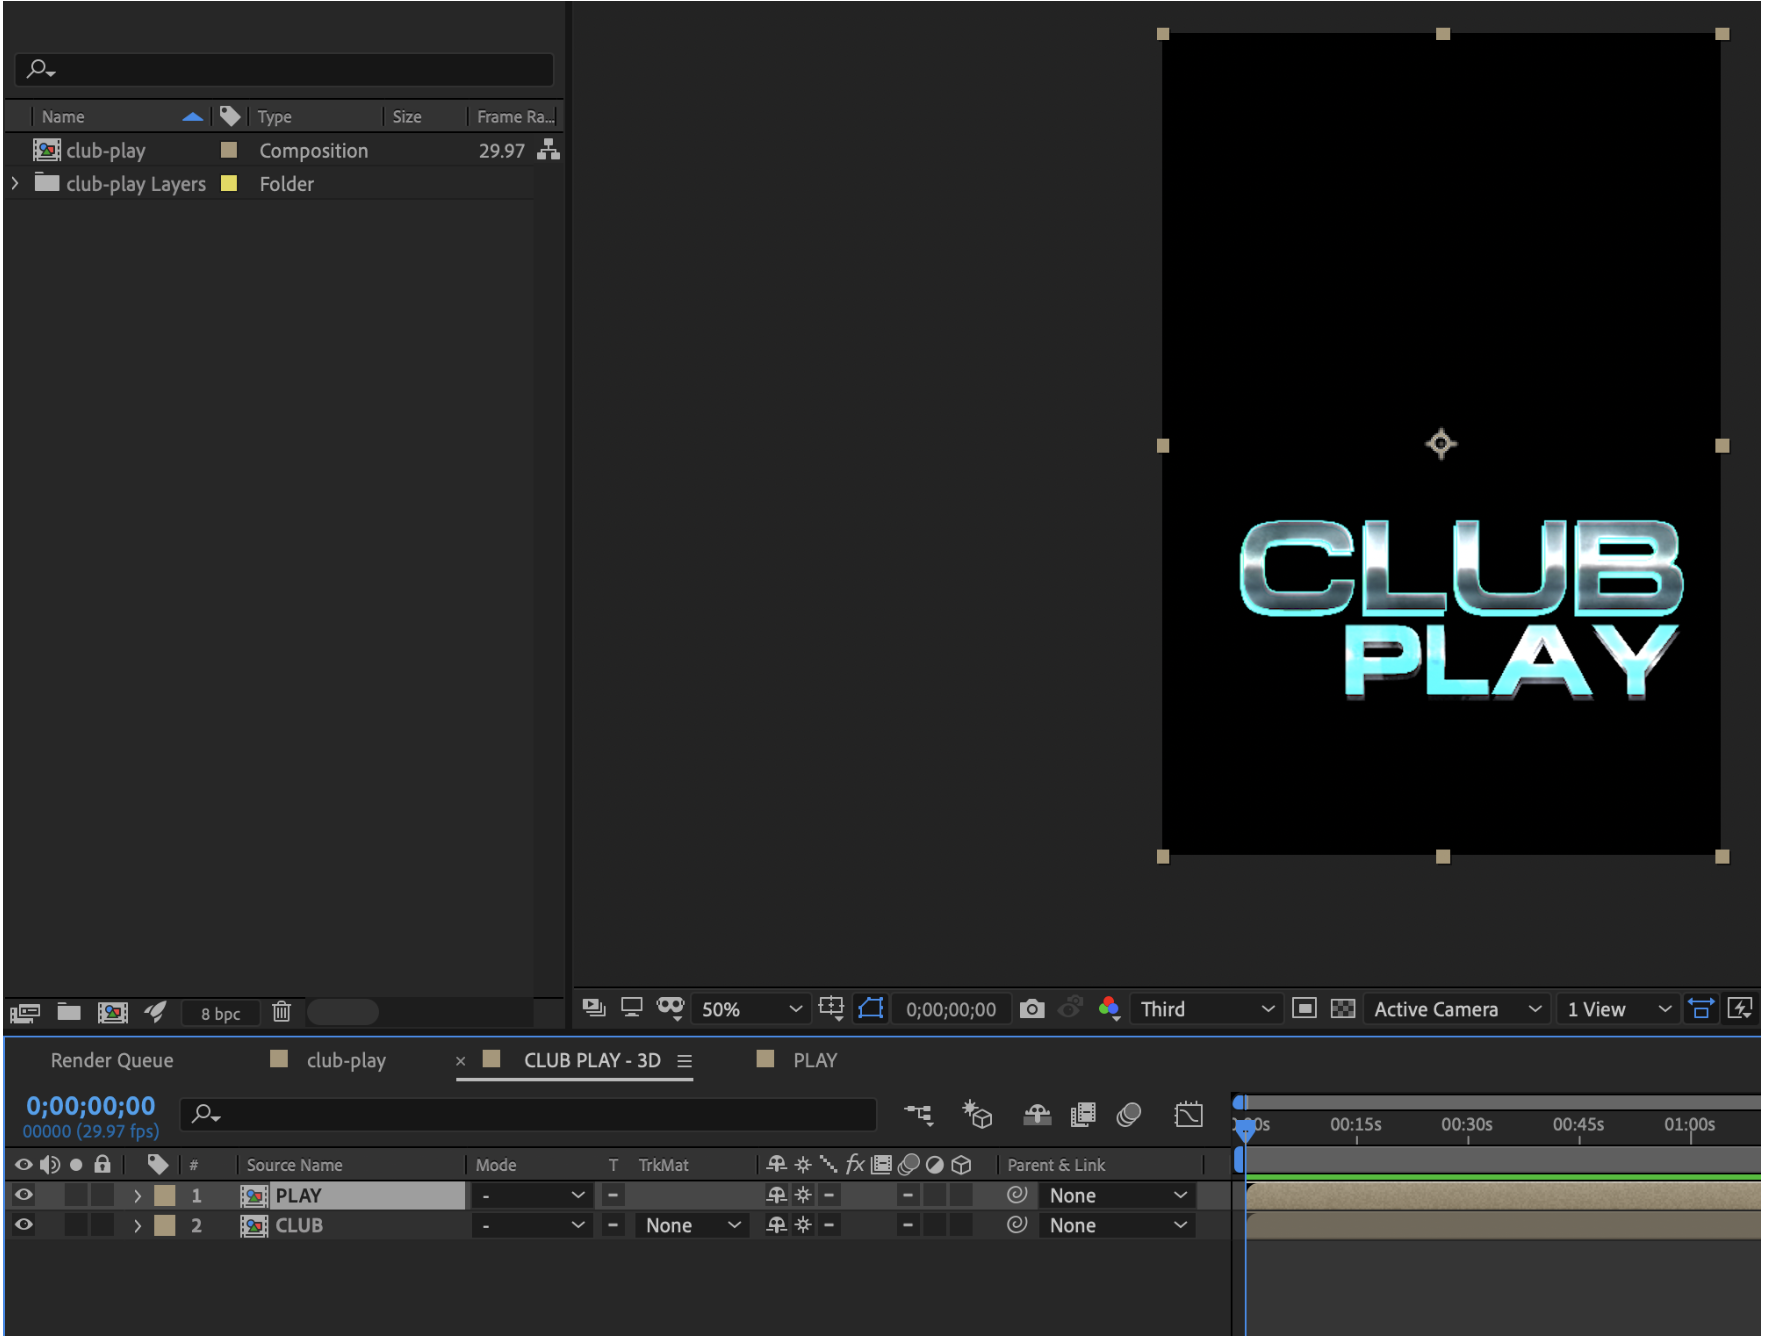Screen dimensions: 1766x1342
Task: Open 1 View layout dropdown
Action: point(1618,1009)
